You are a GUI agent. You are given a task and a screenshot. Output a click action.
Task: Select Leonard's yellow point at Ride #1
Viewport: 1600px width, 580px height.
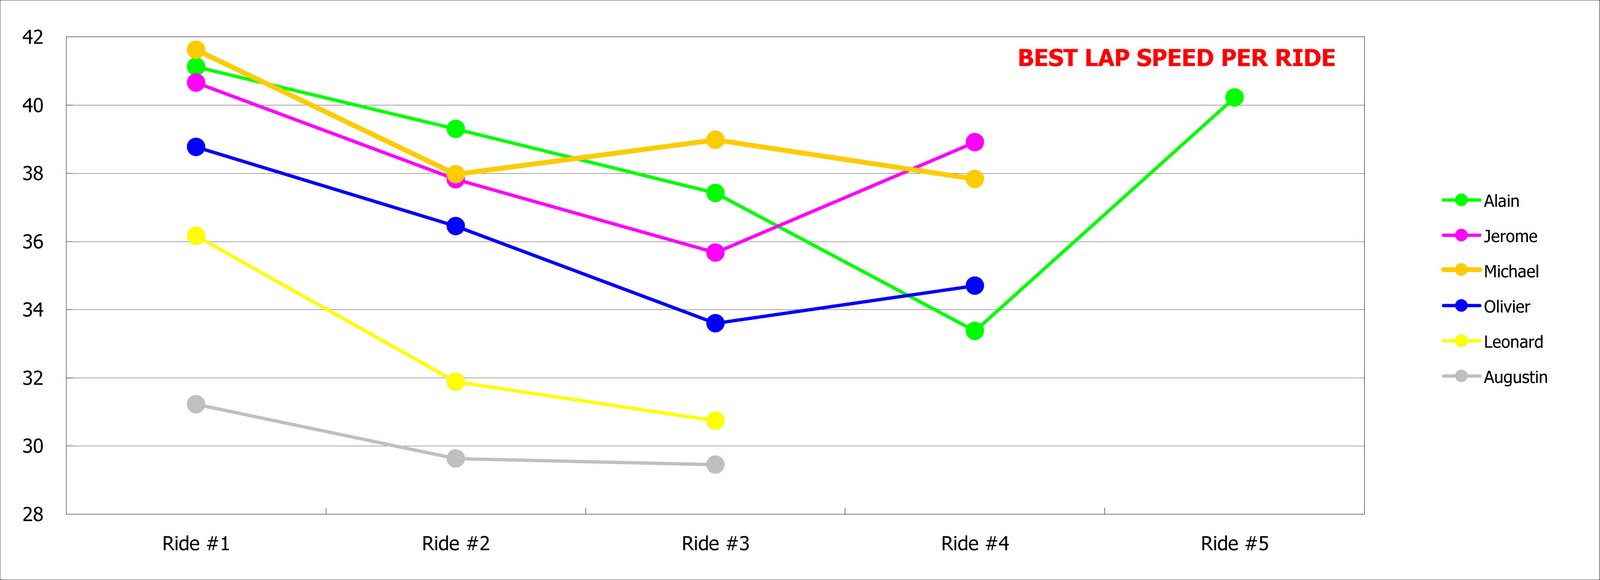196,236
